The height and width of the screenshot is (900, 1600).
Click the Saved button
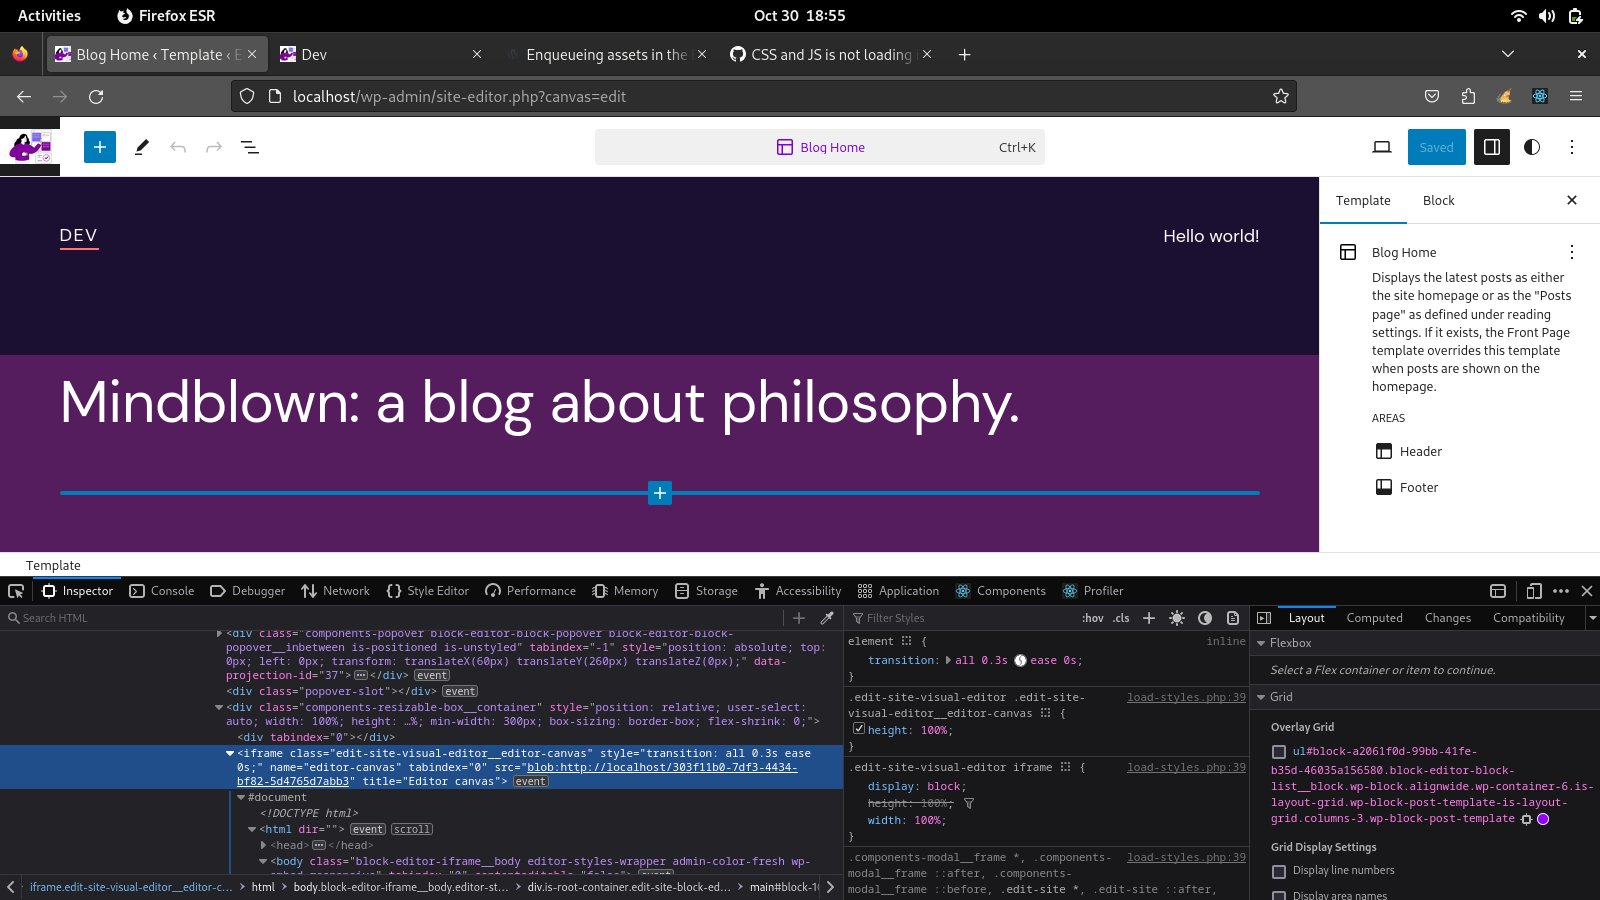click(1437, 147)
